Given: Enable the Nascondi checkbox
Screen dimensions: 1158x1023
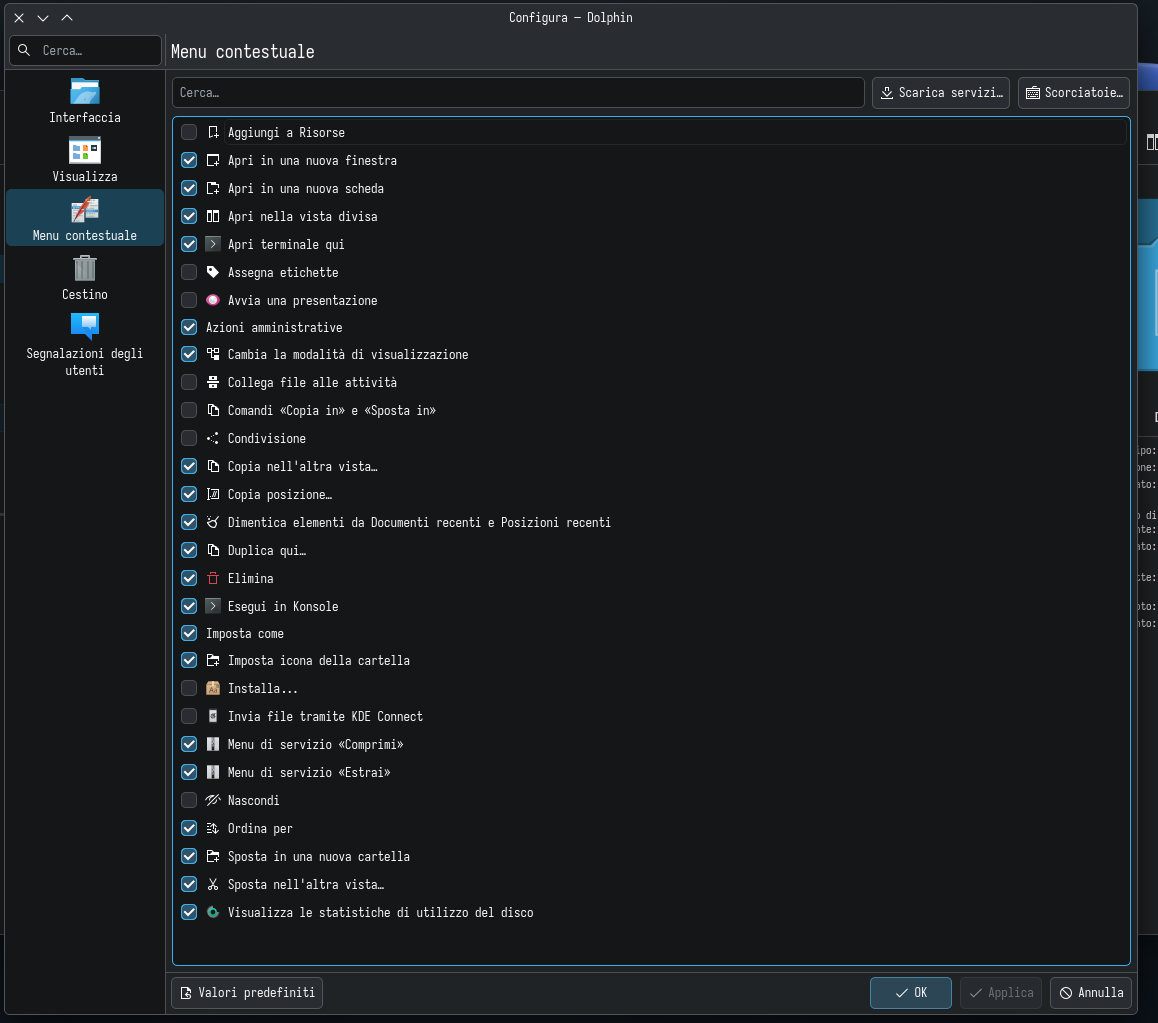Looking at the screenshot, I should tap(189, 801).
